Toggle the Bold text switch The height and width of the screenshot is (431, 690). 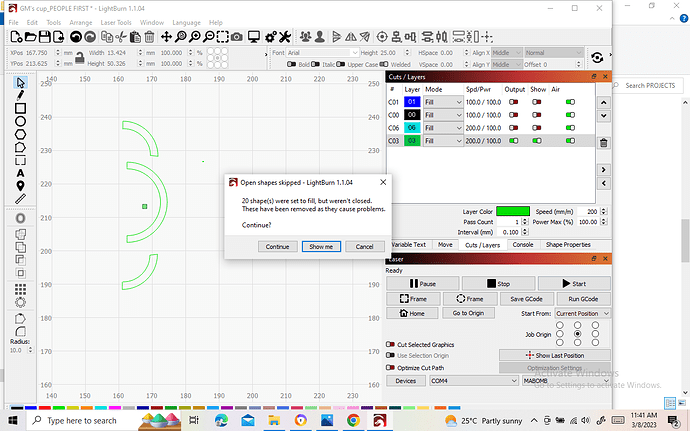click(x=291, y=64)
